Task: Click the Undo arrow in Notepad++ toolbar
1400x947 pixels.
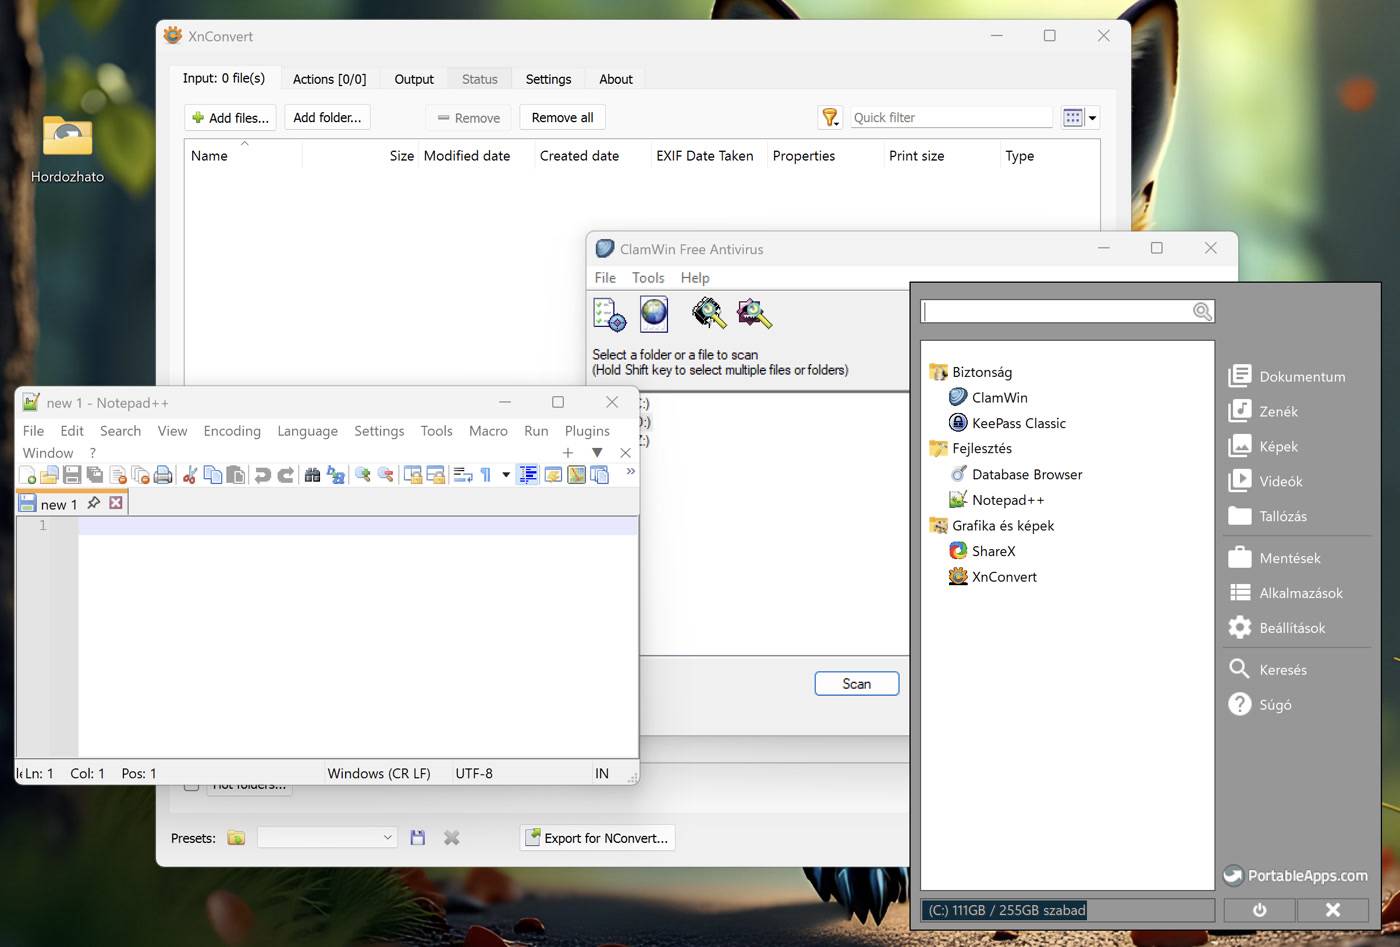Action: coord(262,475)
